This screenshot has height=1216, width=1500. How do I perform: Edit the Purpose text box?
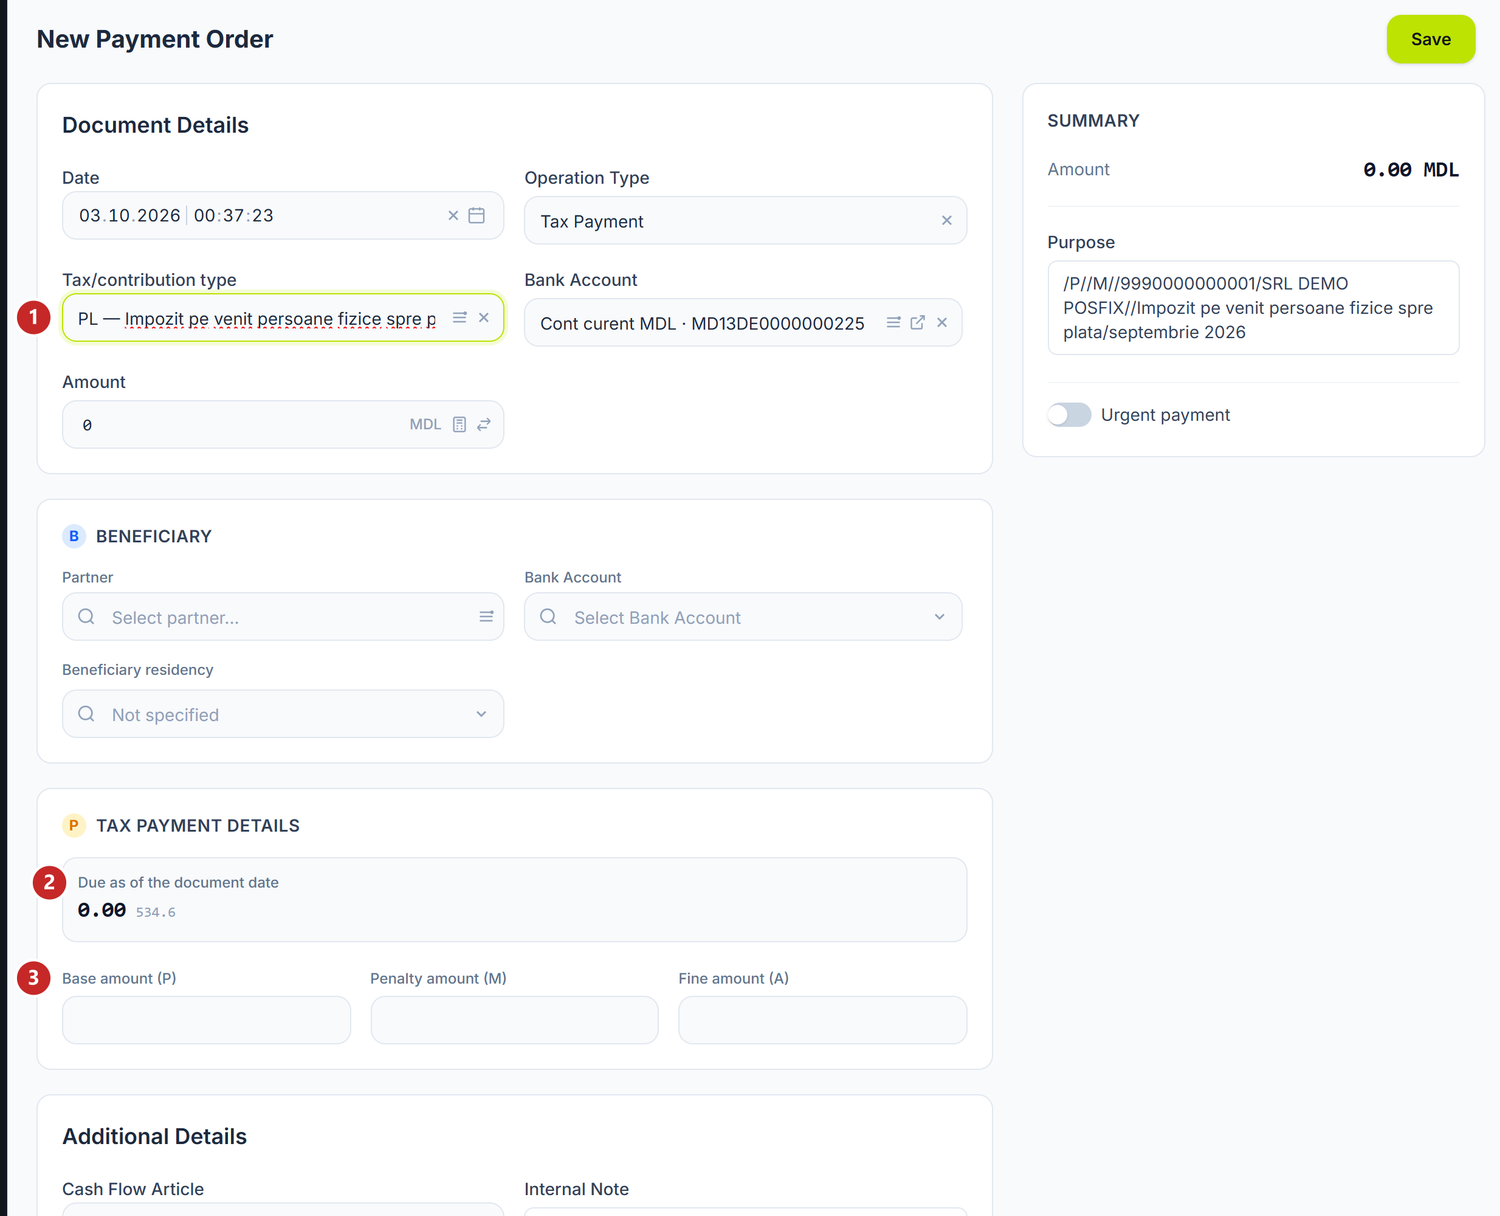click(1253, 308)
